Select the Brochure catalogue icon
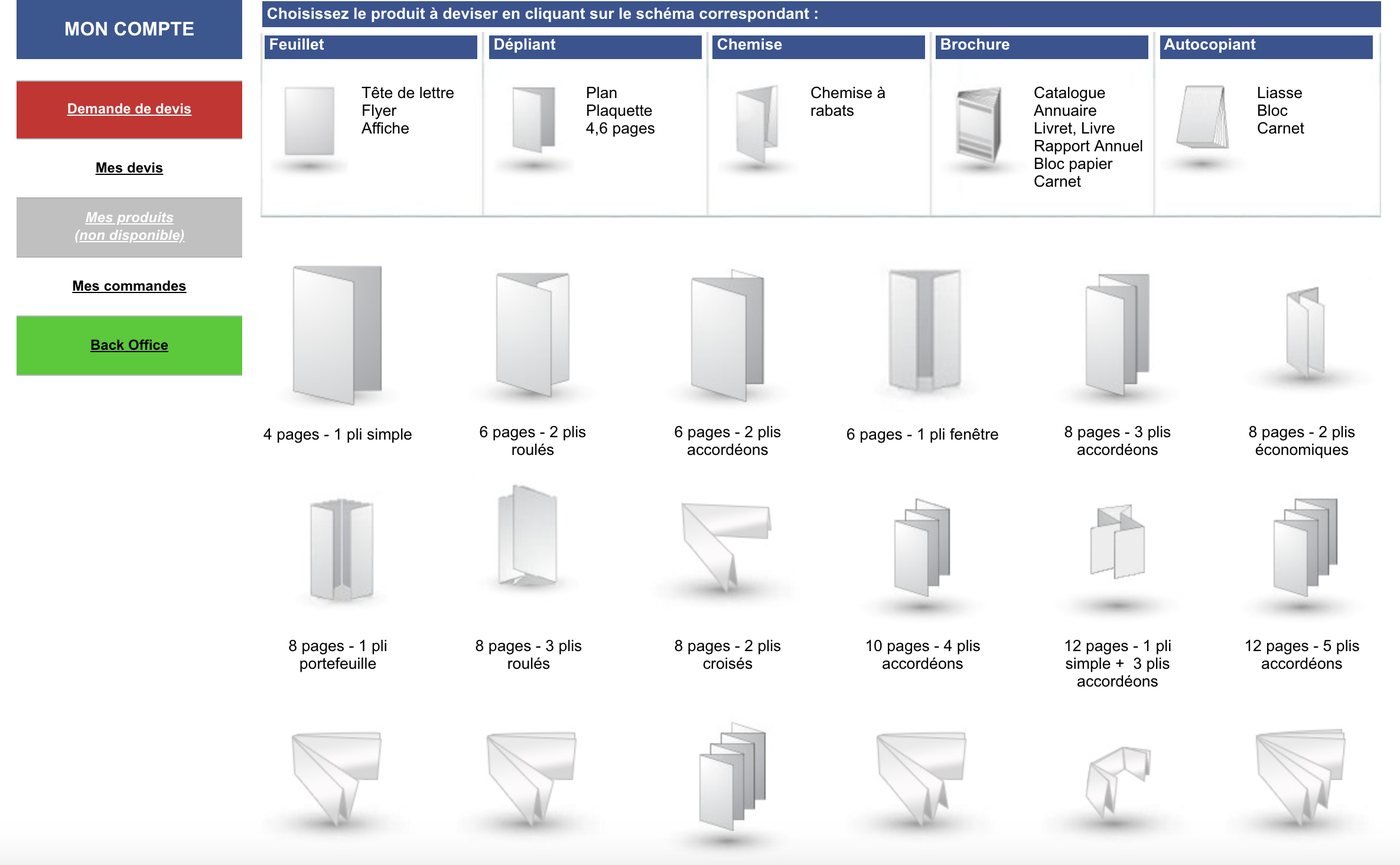This screenshot has width=1400, height=865. click(979, 125)
